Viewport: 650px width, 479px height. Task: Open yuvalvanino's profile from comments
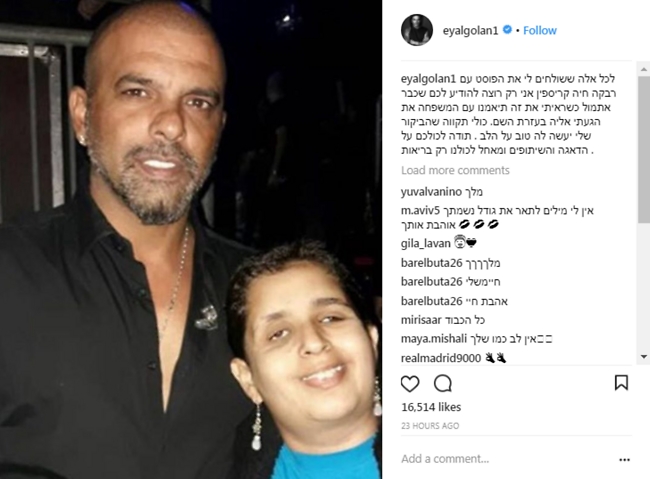431,192
